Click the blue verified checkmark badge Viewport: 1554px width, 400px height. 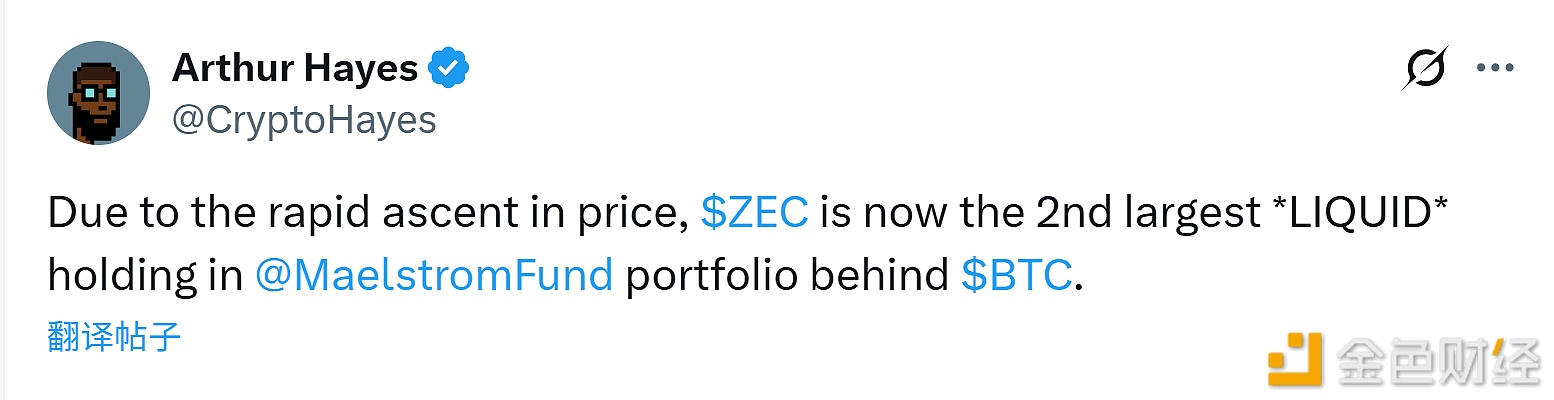tap(449, 69)
